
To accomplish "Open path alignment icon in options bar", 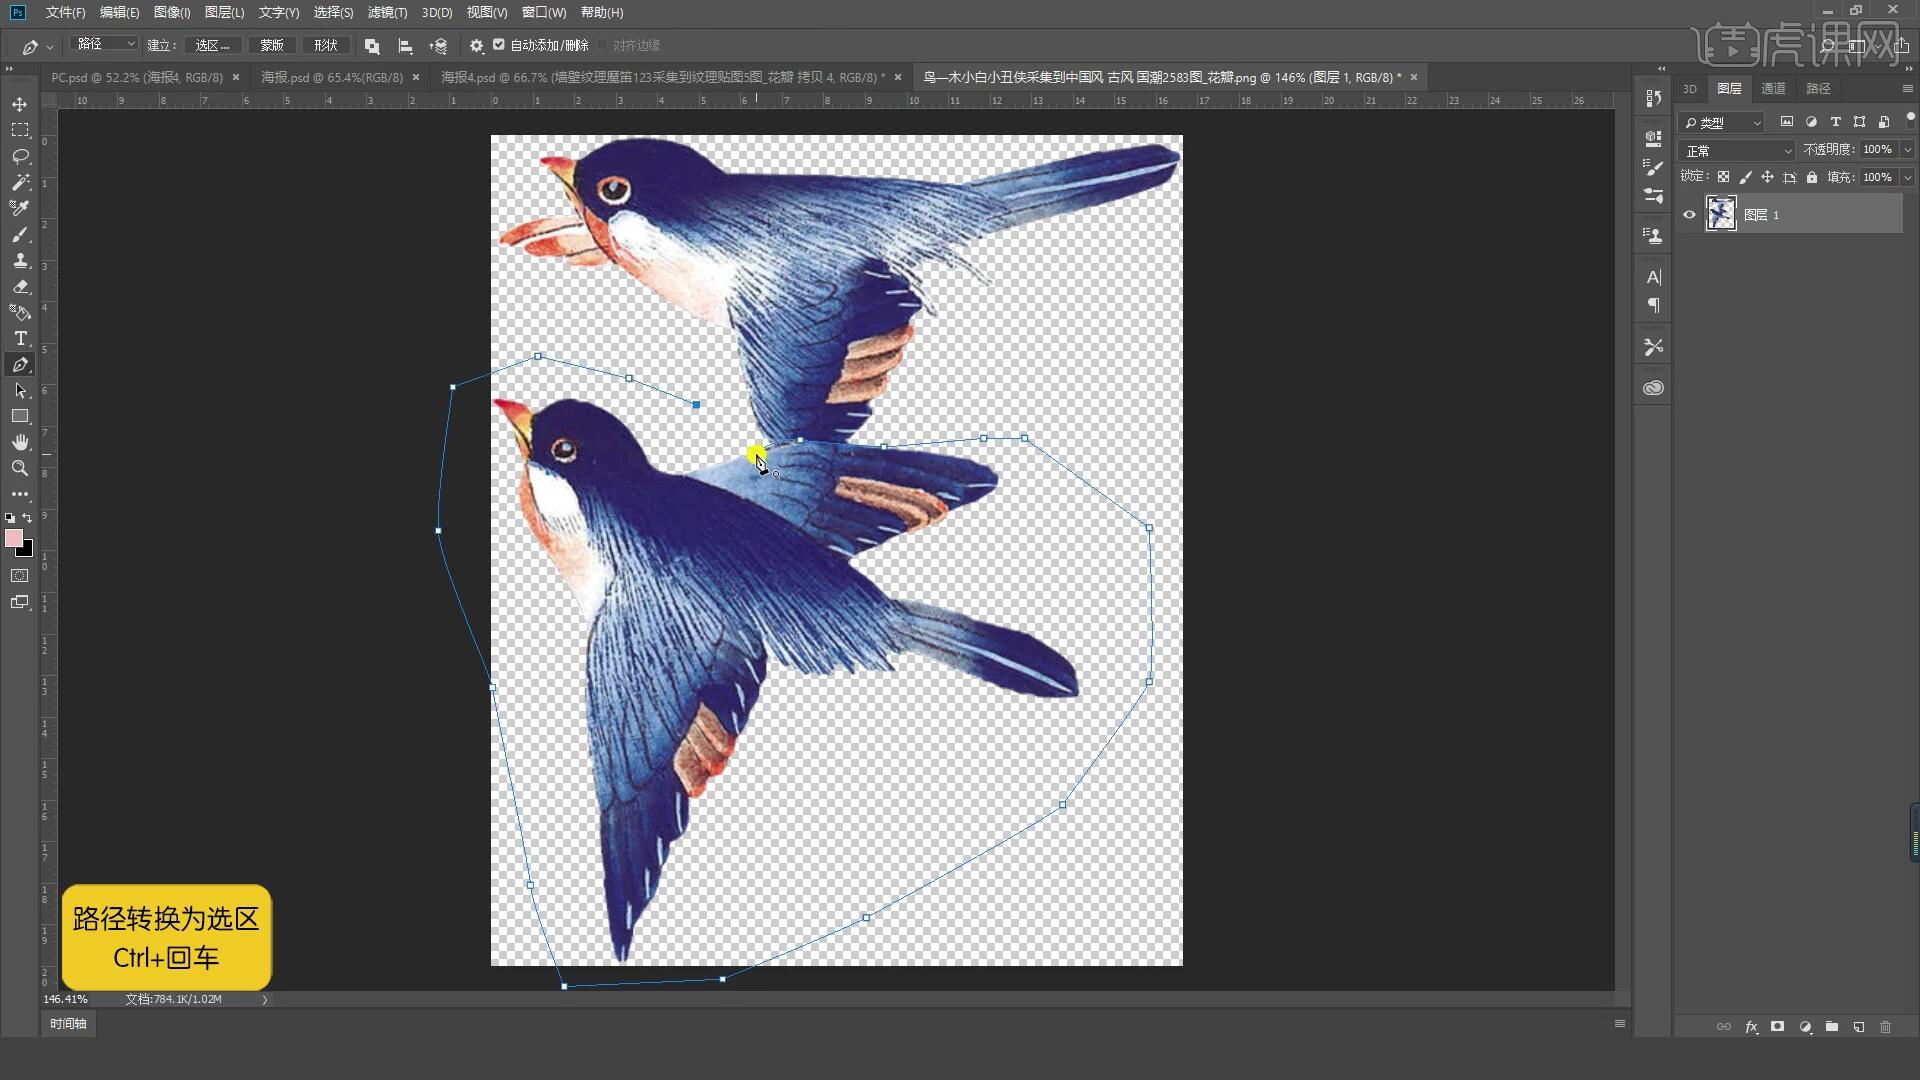I will click(405, 46).
